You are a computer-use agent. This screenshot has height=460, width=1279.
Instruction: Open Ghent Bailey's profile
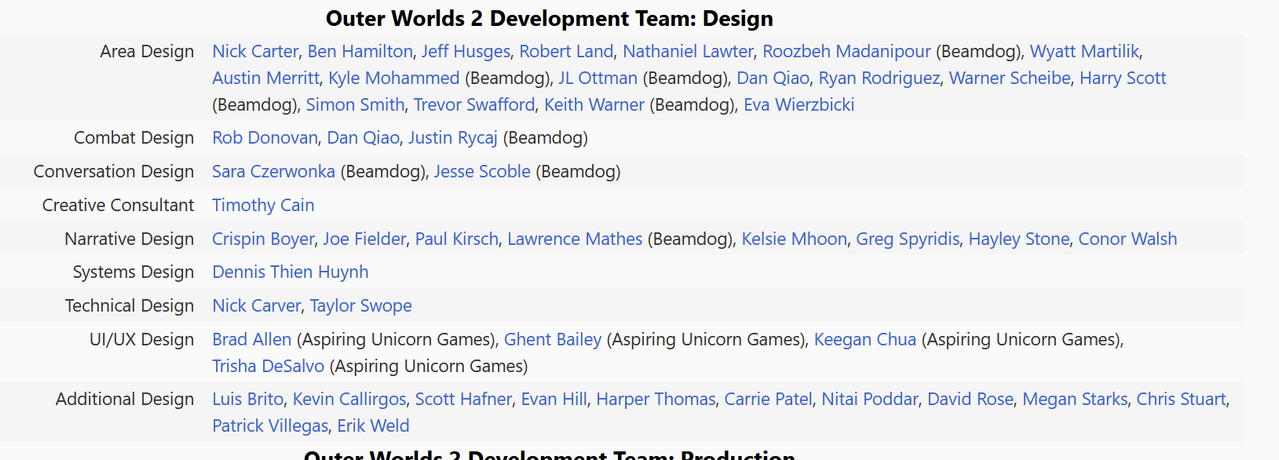(553, 340)
